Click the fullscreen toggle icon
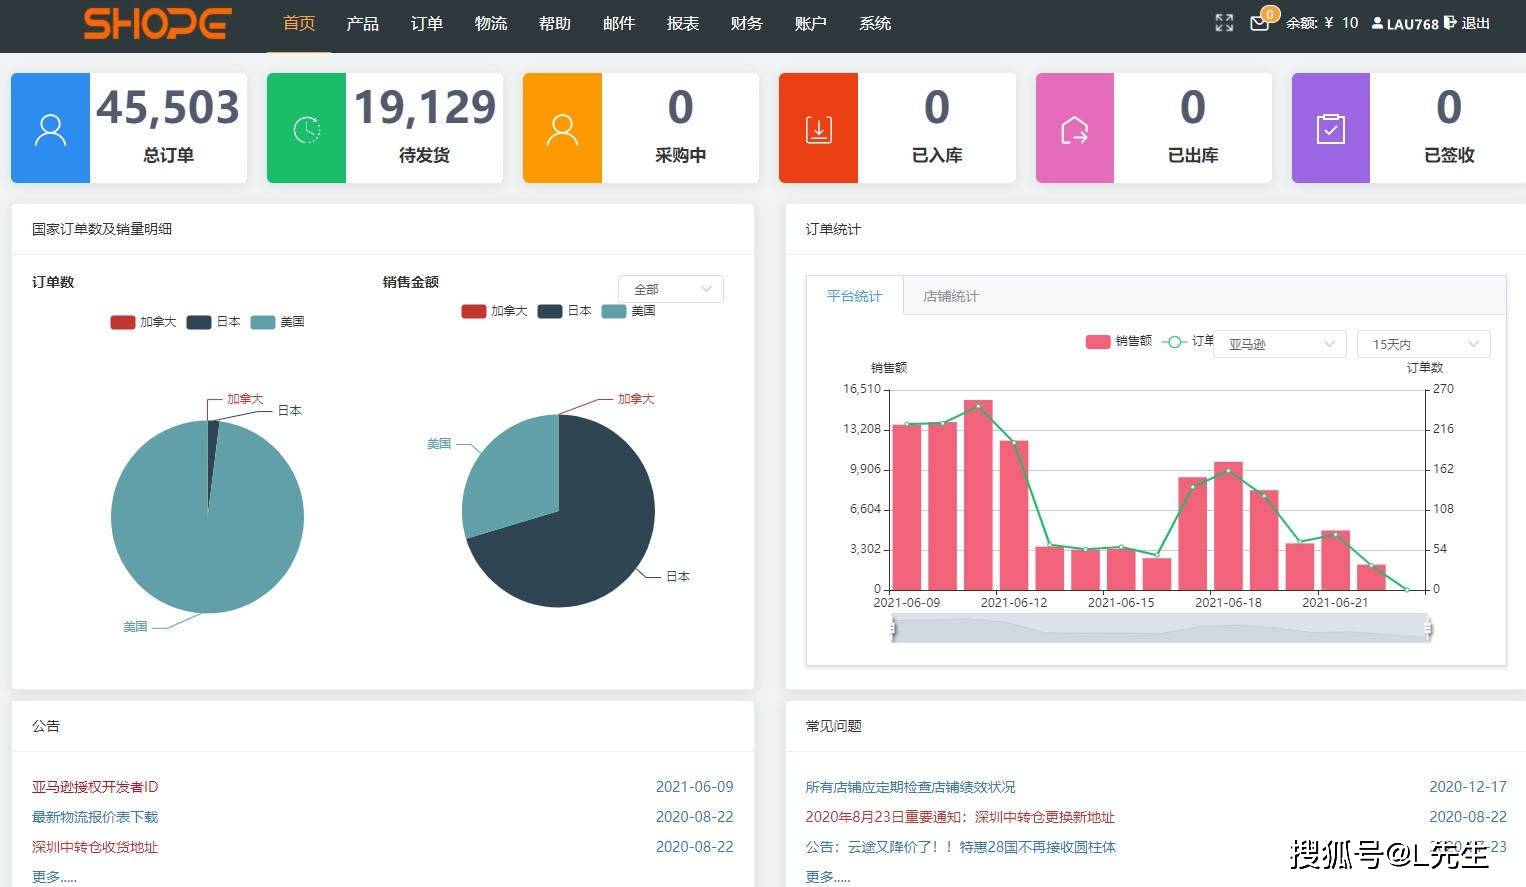The width and height of the screenshot is (1526, 887). point(1224,23)
